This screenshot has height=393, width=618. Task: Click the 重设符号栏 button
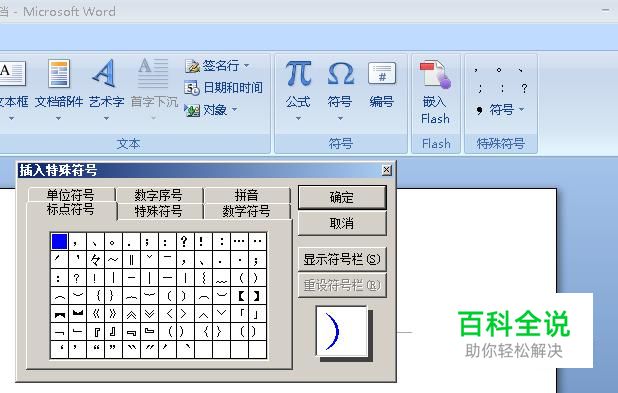342,285
